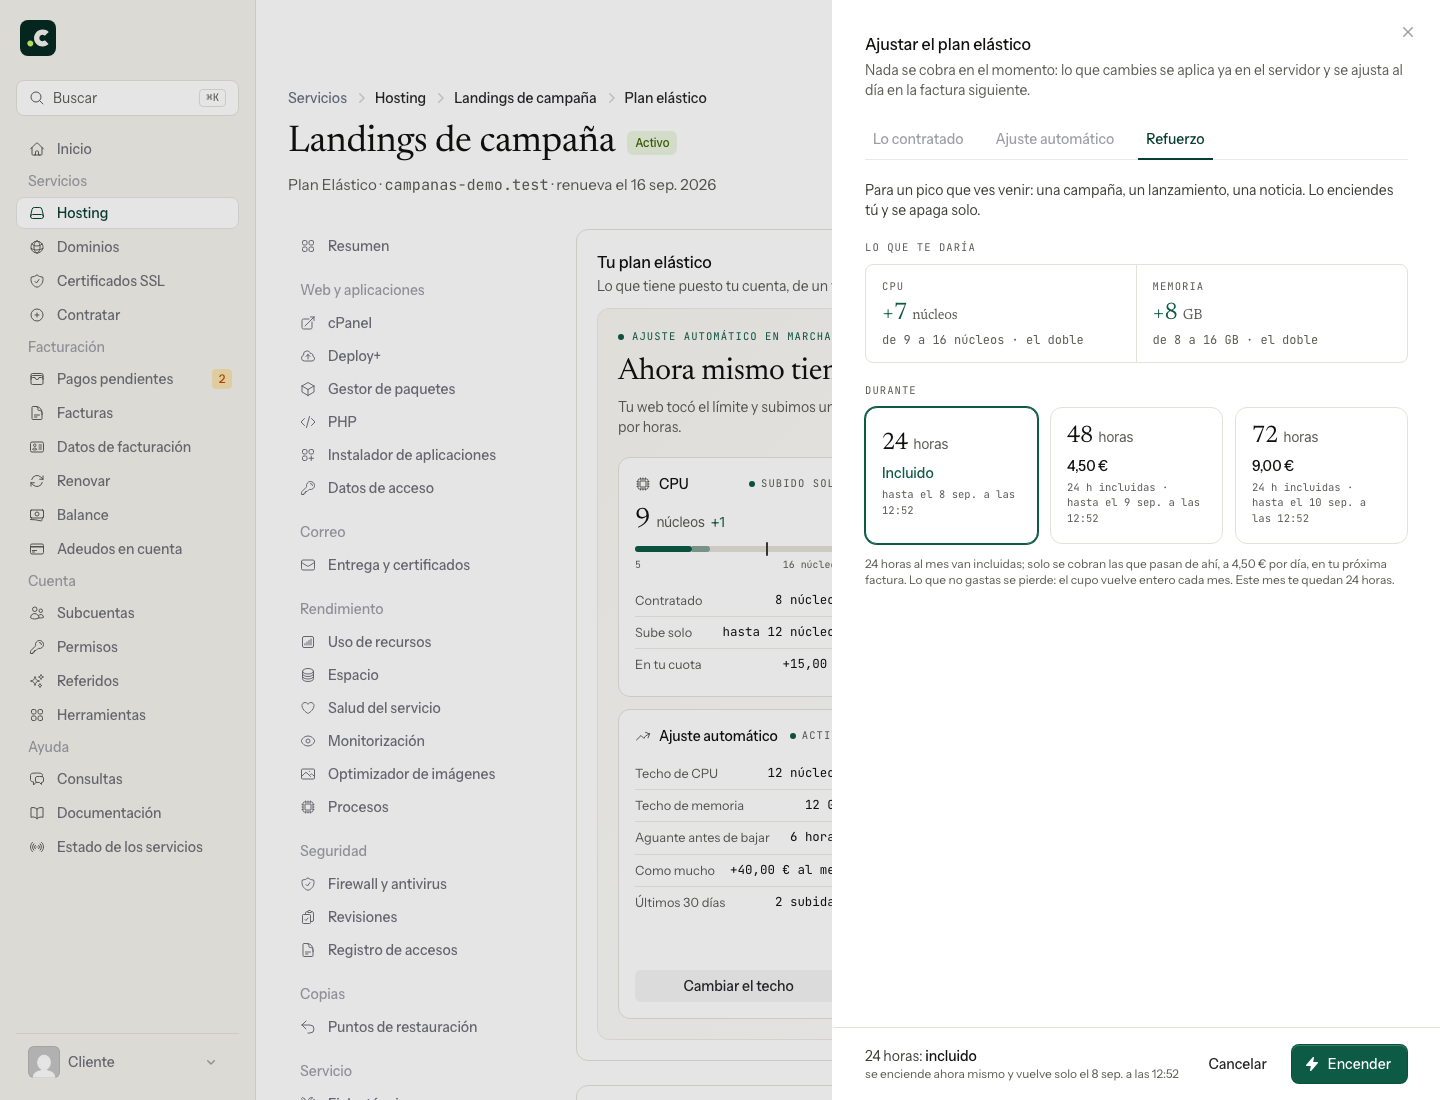Screen dimensions: 1440x1100
Task: Switch to the Lo contratado tab
Action: pos(918,139)
